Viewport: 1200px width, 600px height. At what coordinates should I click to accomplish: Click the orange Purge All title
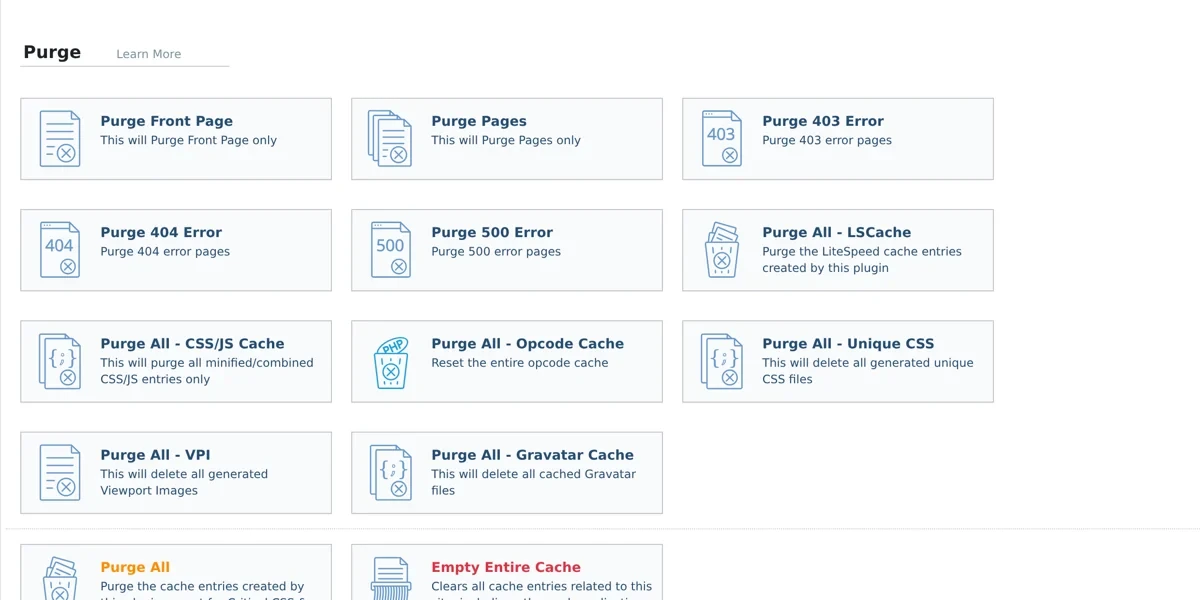(x=135, y=567)
